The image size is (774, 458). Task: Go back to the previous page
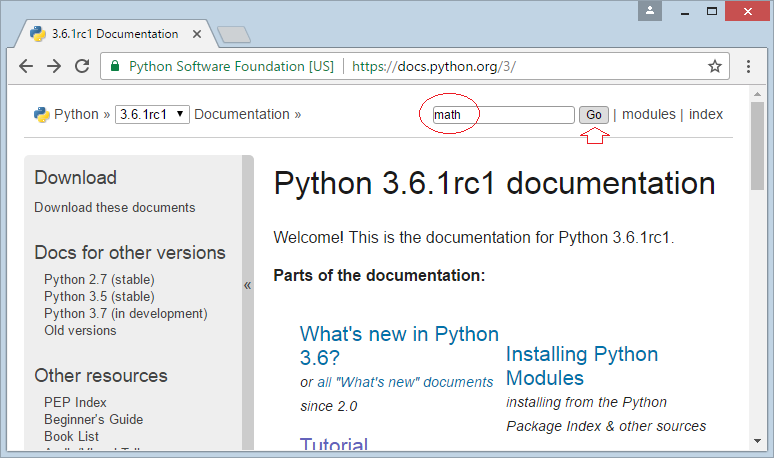[x=26, y=66]
